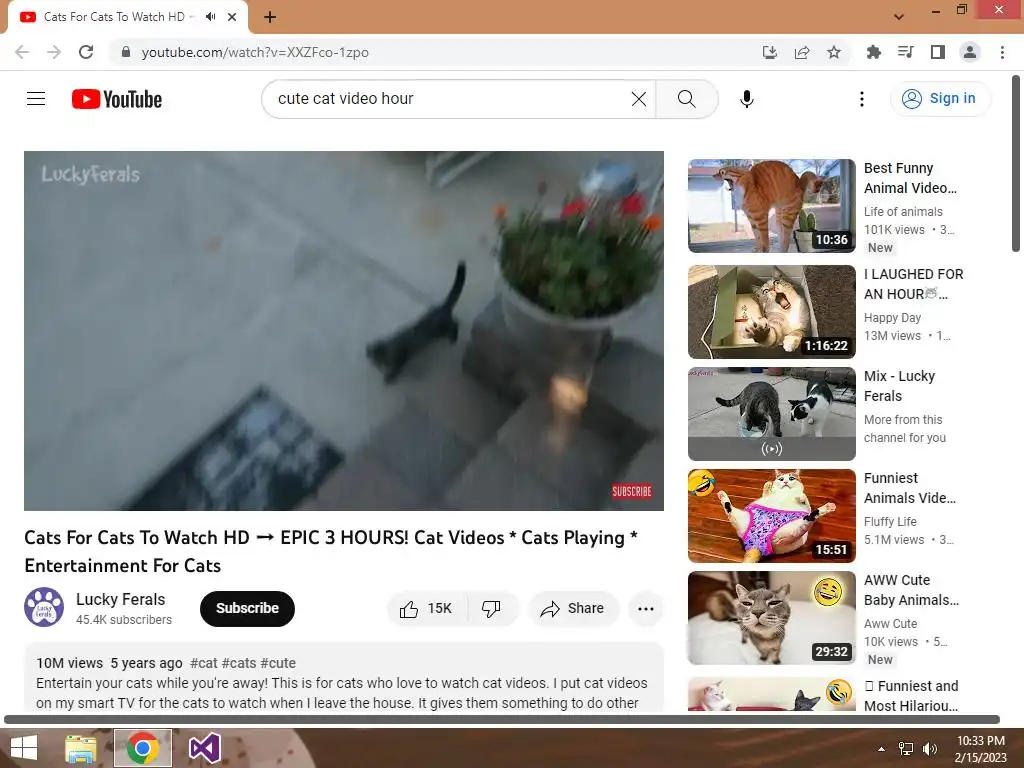The width and height of the screenshot is (1024, 768).
Task: Open tab search chevron
Action: [x=899, y=17]
